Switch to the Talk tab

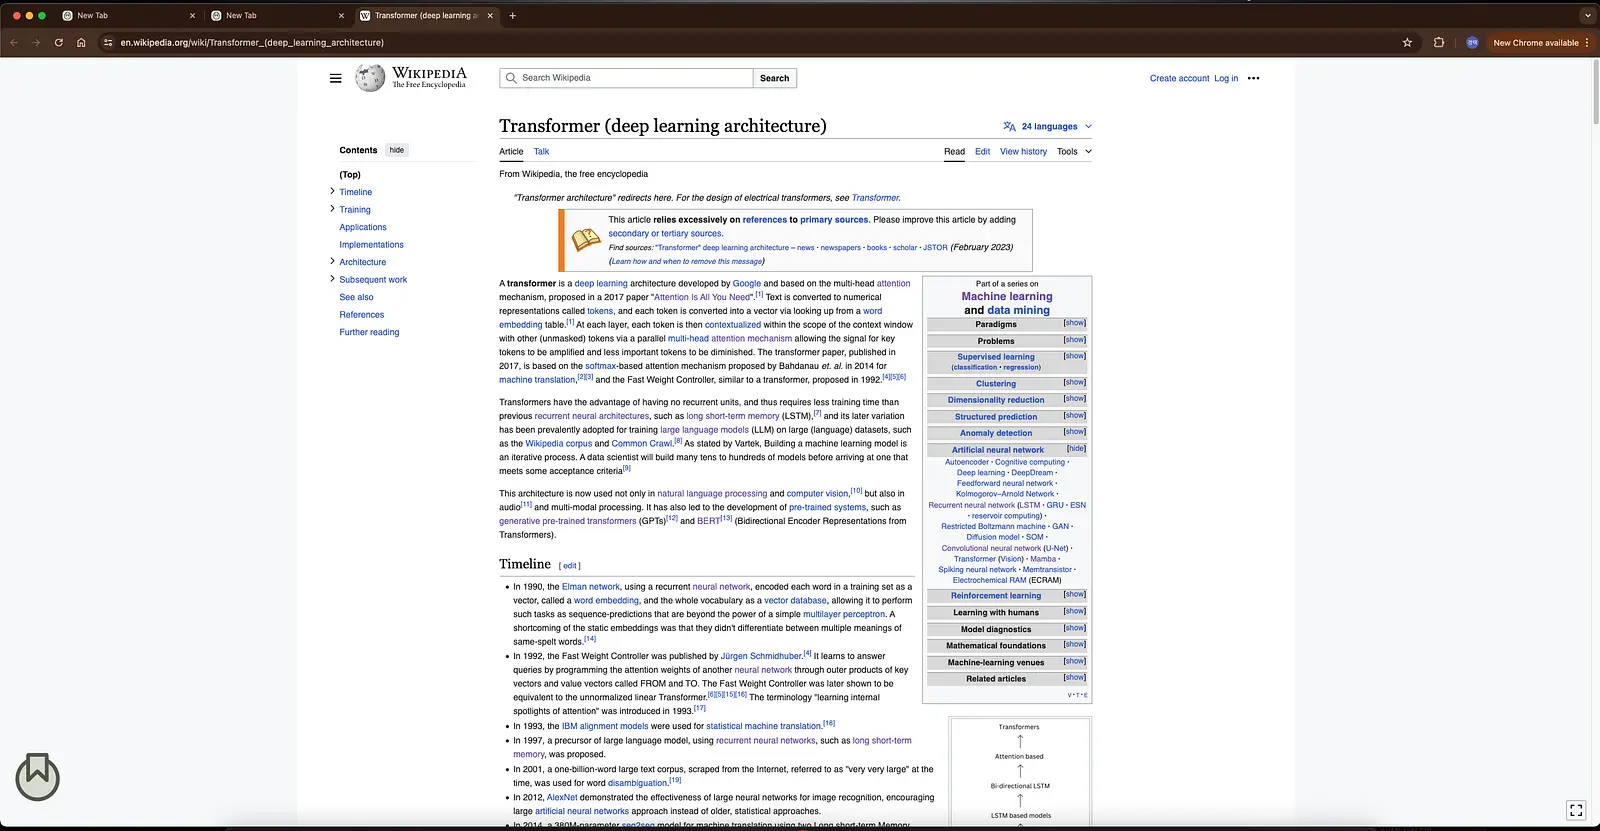click(x=541, y=152)
